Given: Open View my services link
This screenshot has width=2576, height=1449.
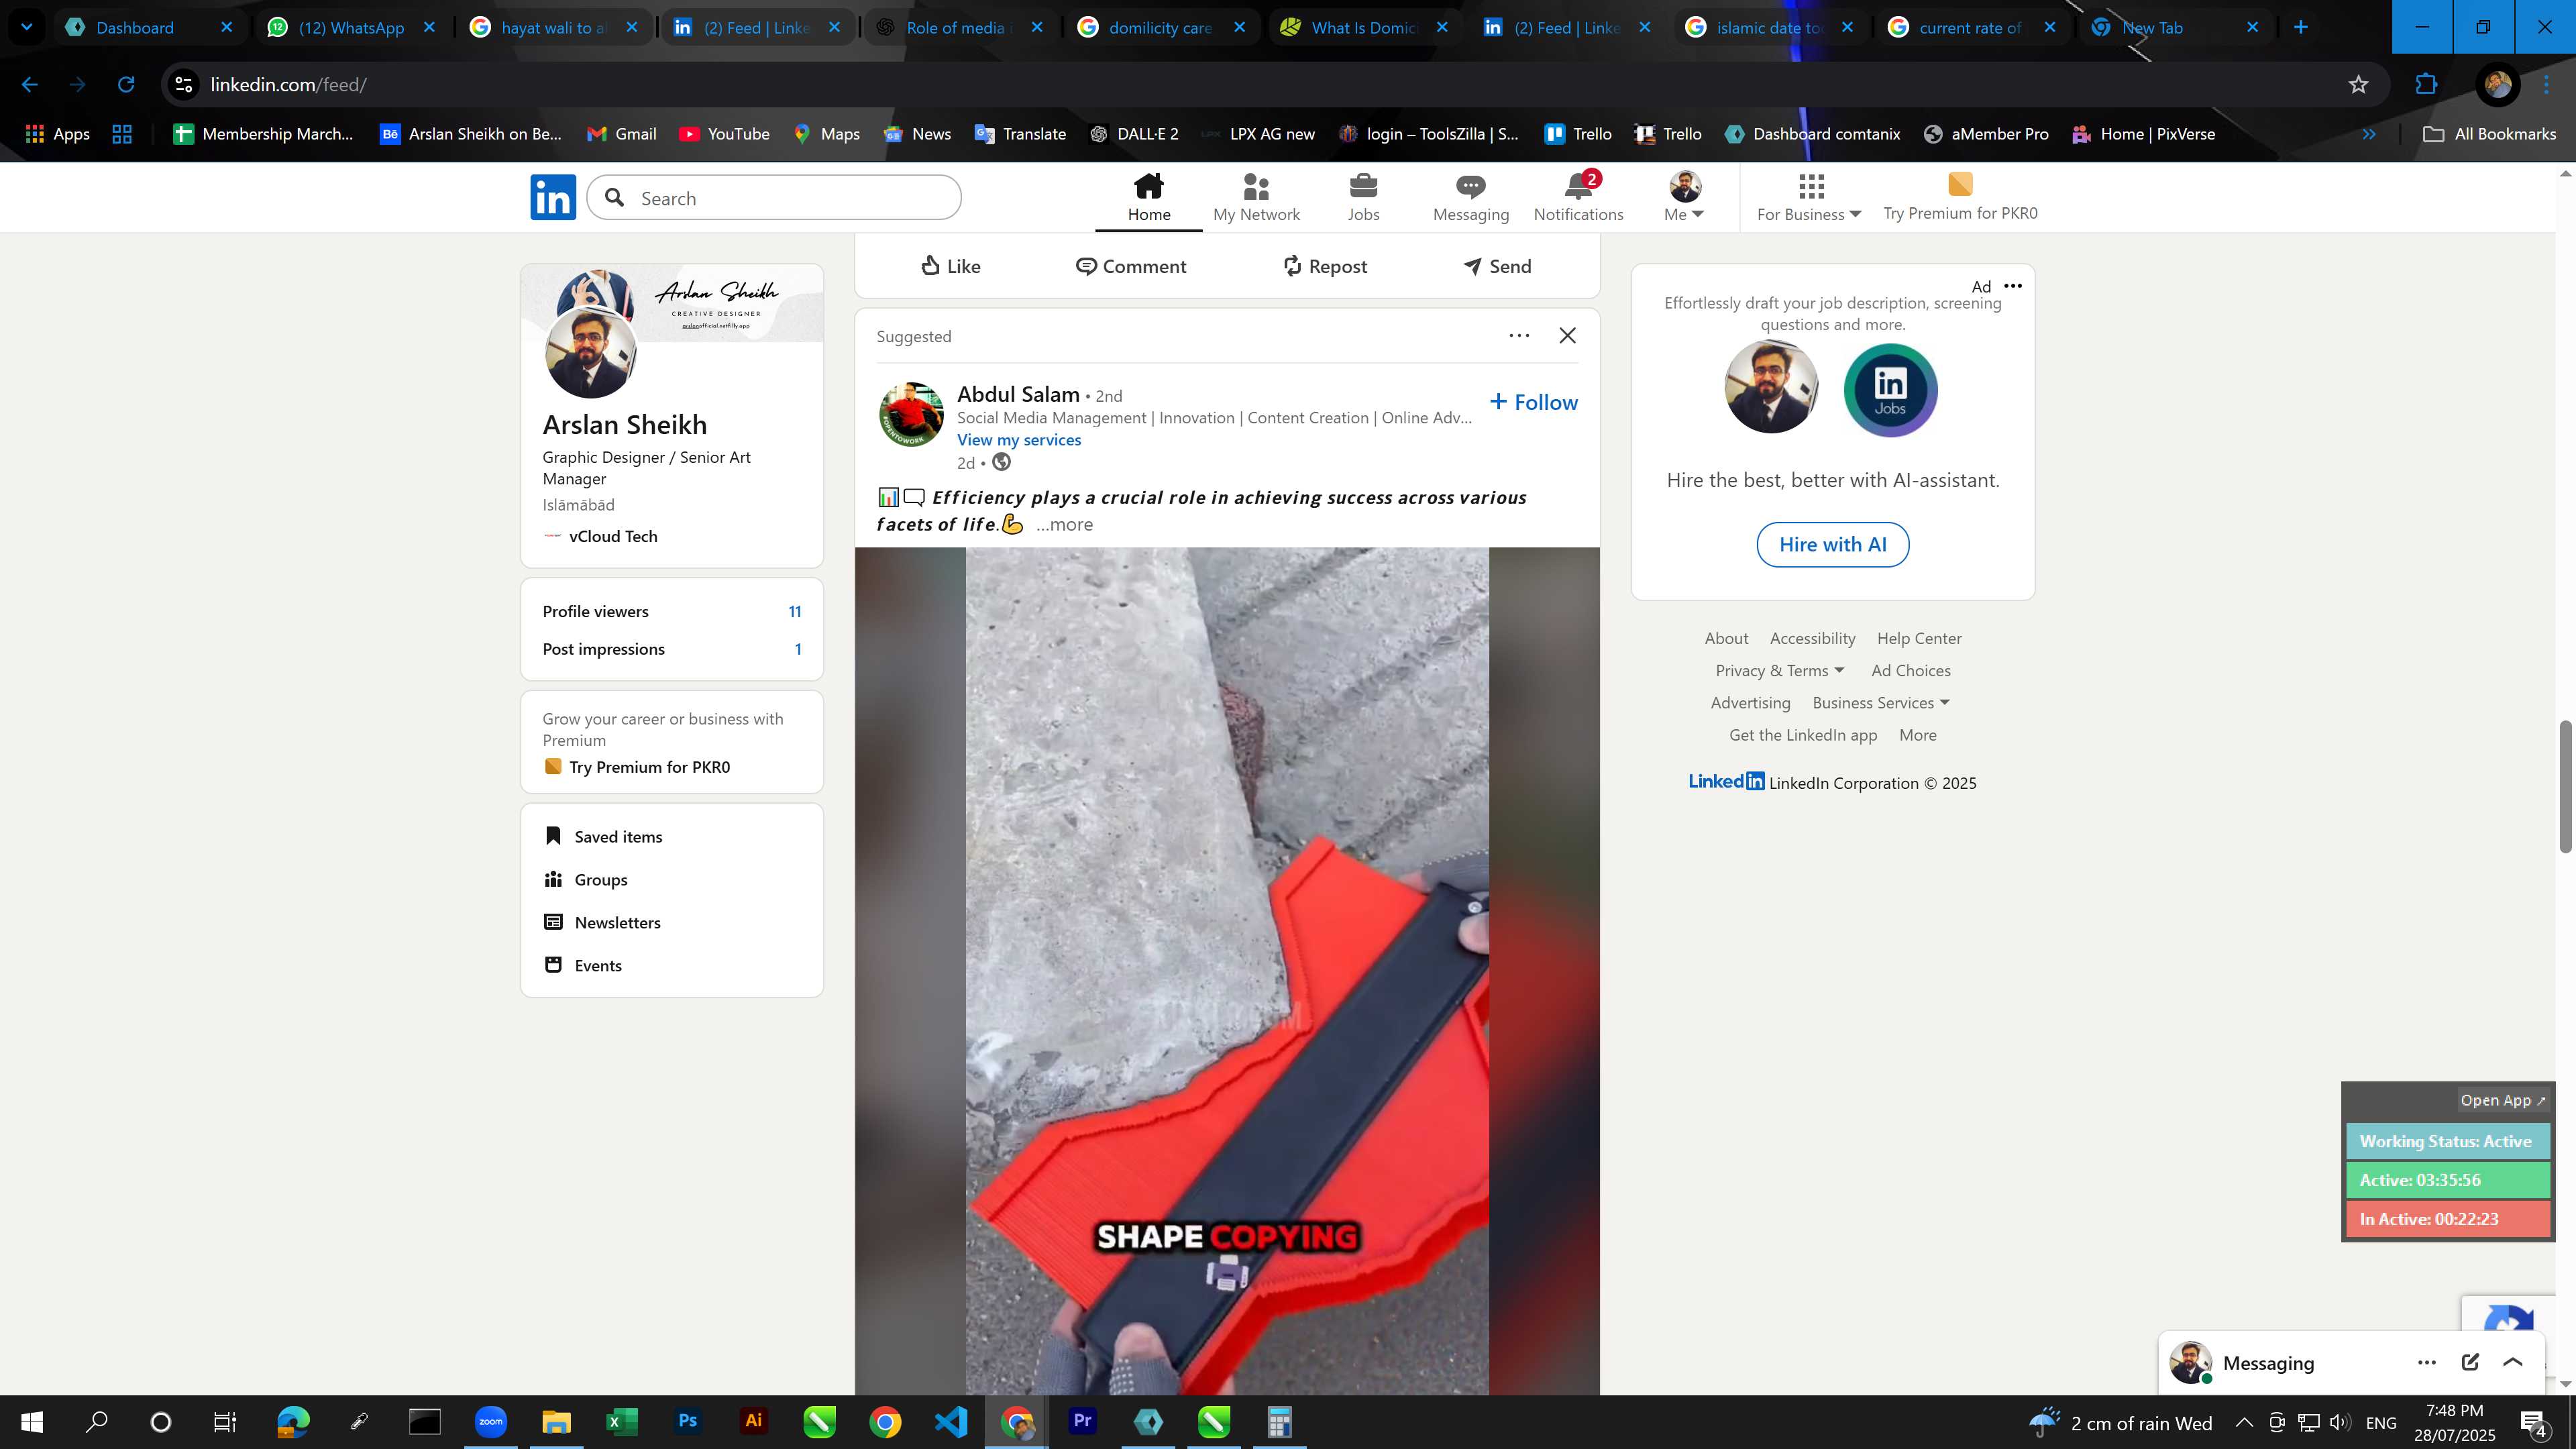Looking at the screenshot, I should tap(1018, 440).
